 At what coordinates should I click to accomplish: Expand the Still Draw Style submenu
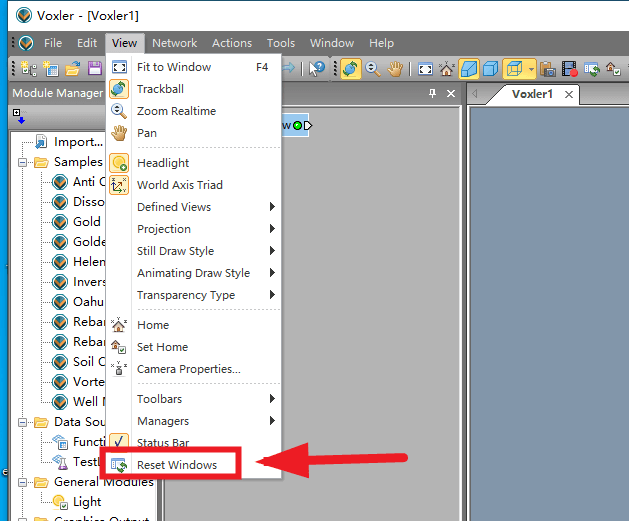[193, 251]
